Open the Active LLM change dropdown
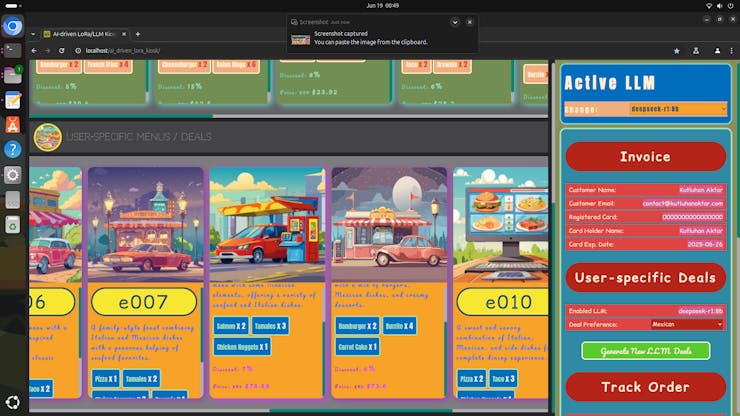 678,109
